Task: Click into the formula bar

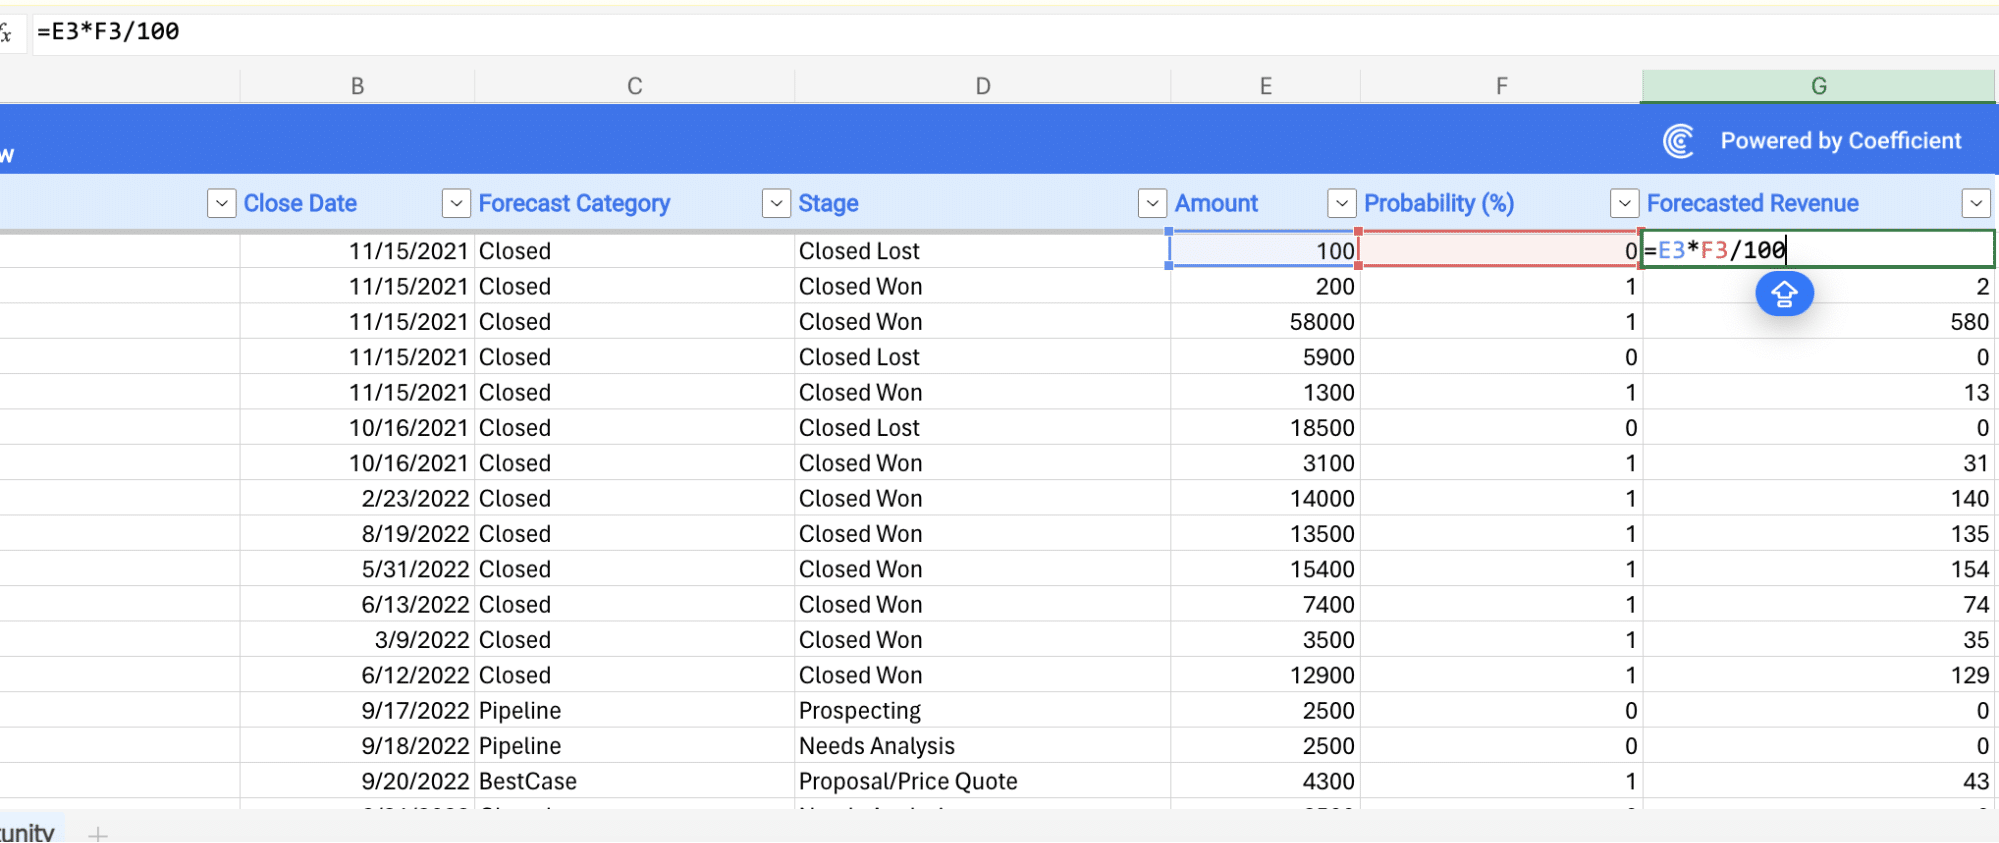Action: tap(1000, 32)
